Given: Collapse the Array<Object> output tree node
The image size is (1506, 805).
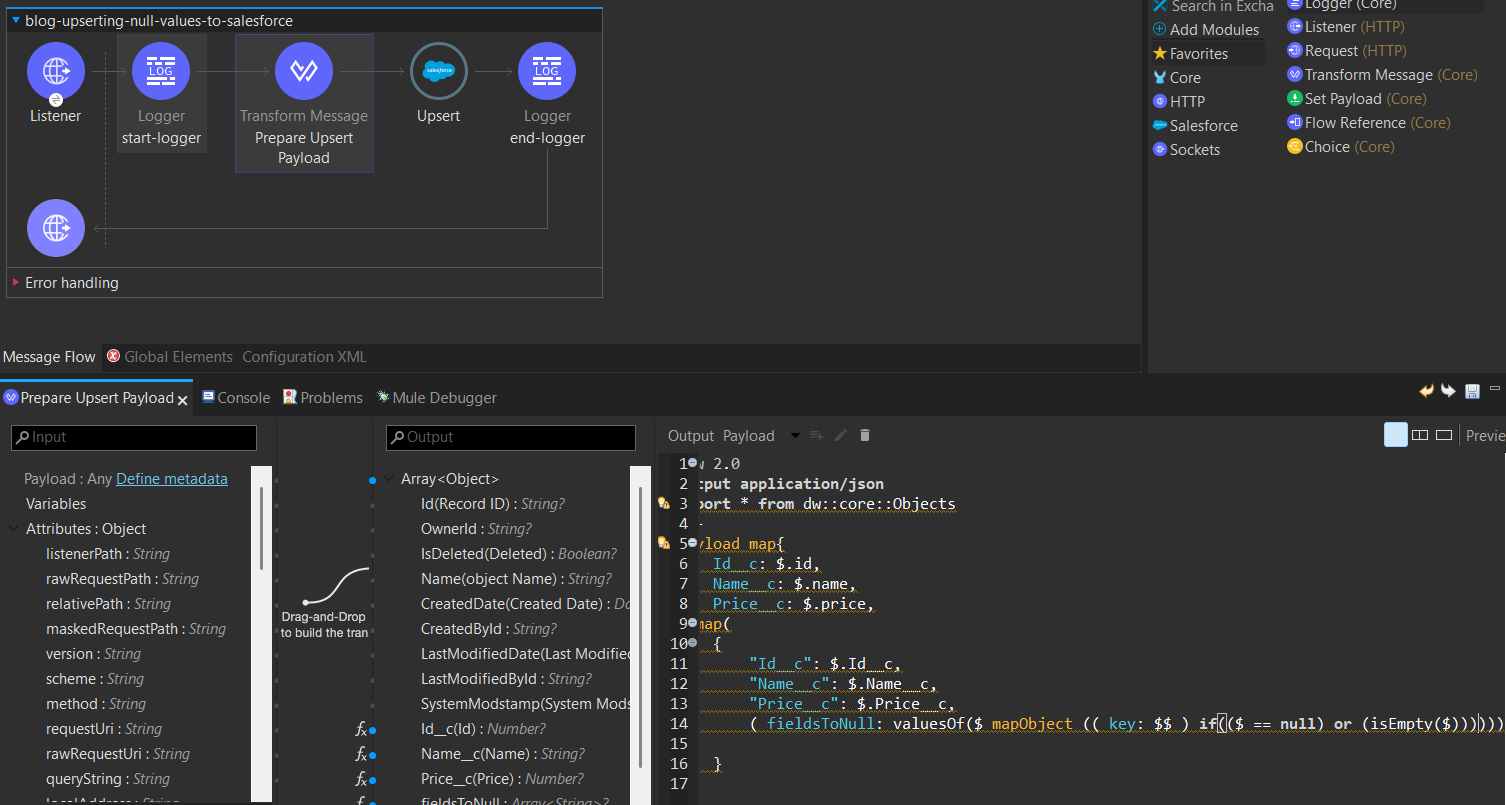Looking at the screenshot, I should (x=388, y=479).
